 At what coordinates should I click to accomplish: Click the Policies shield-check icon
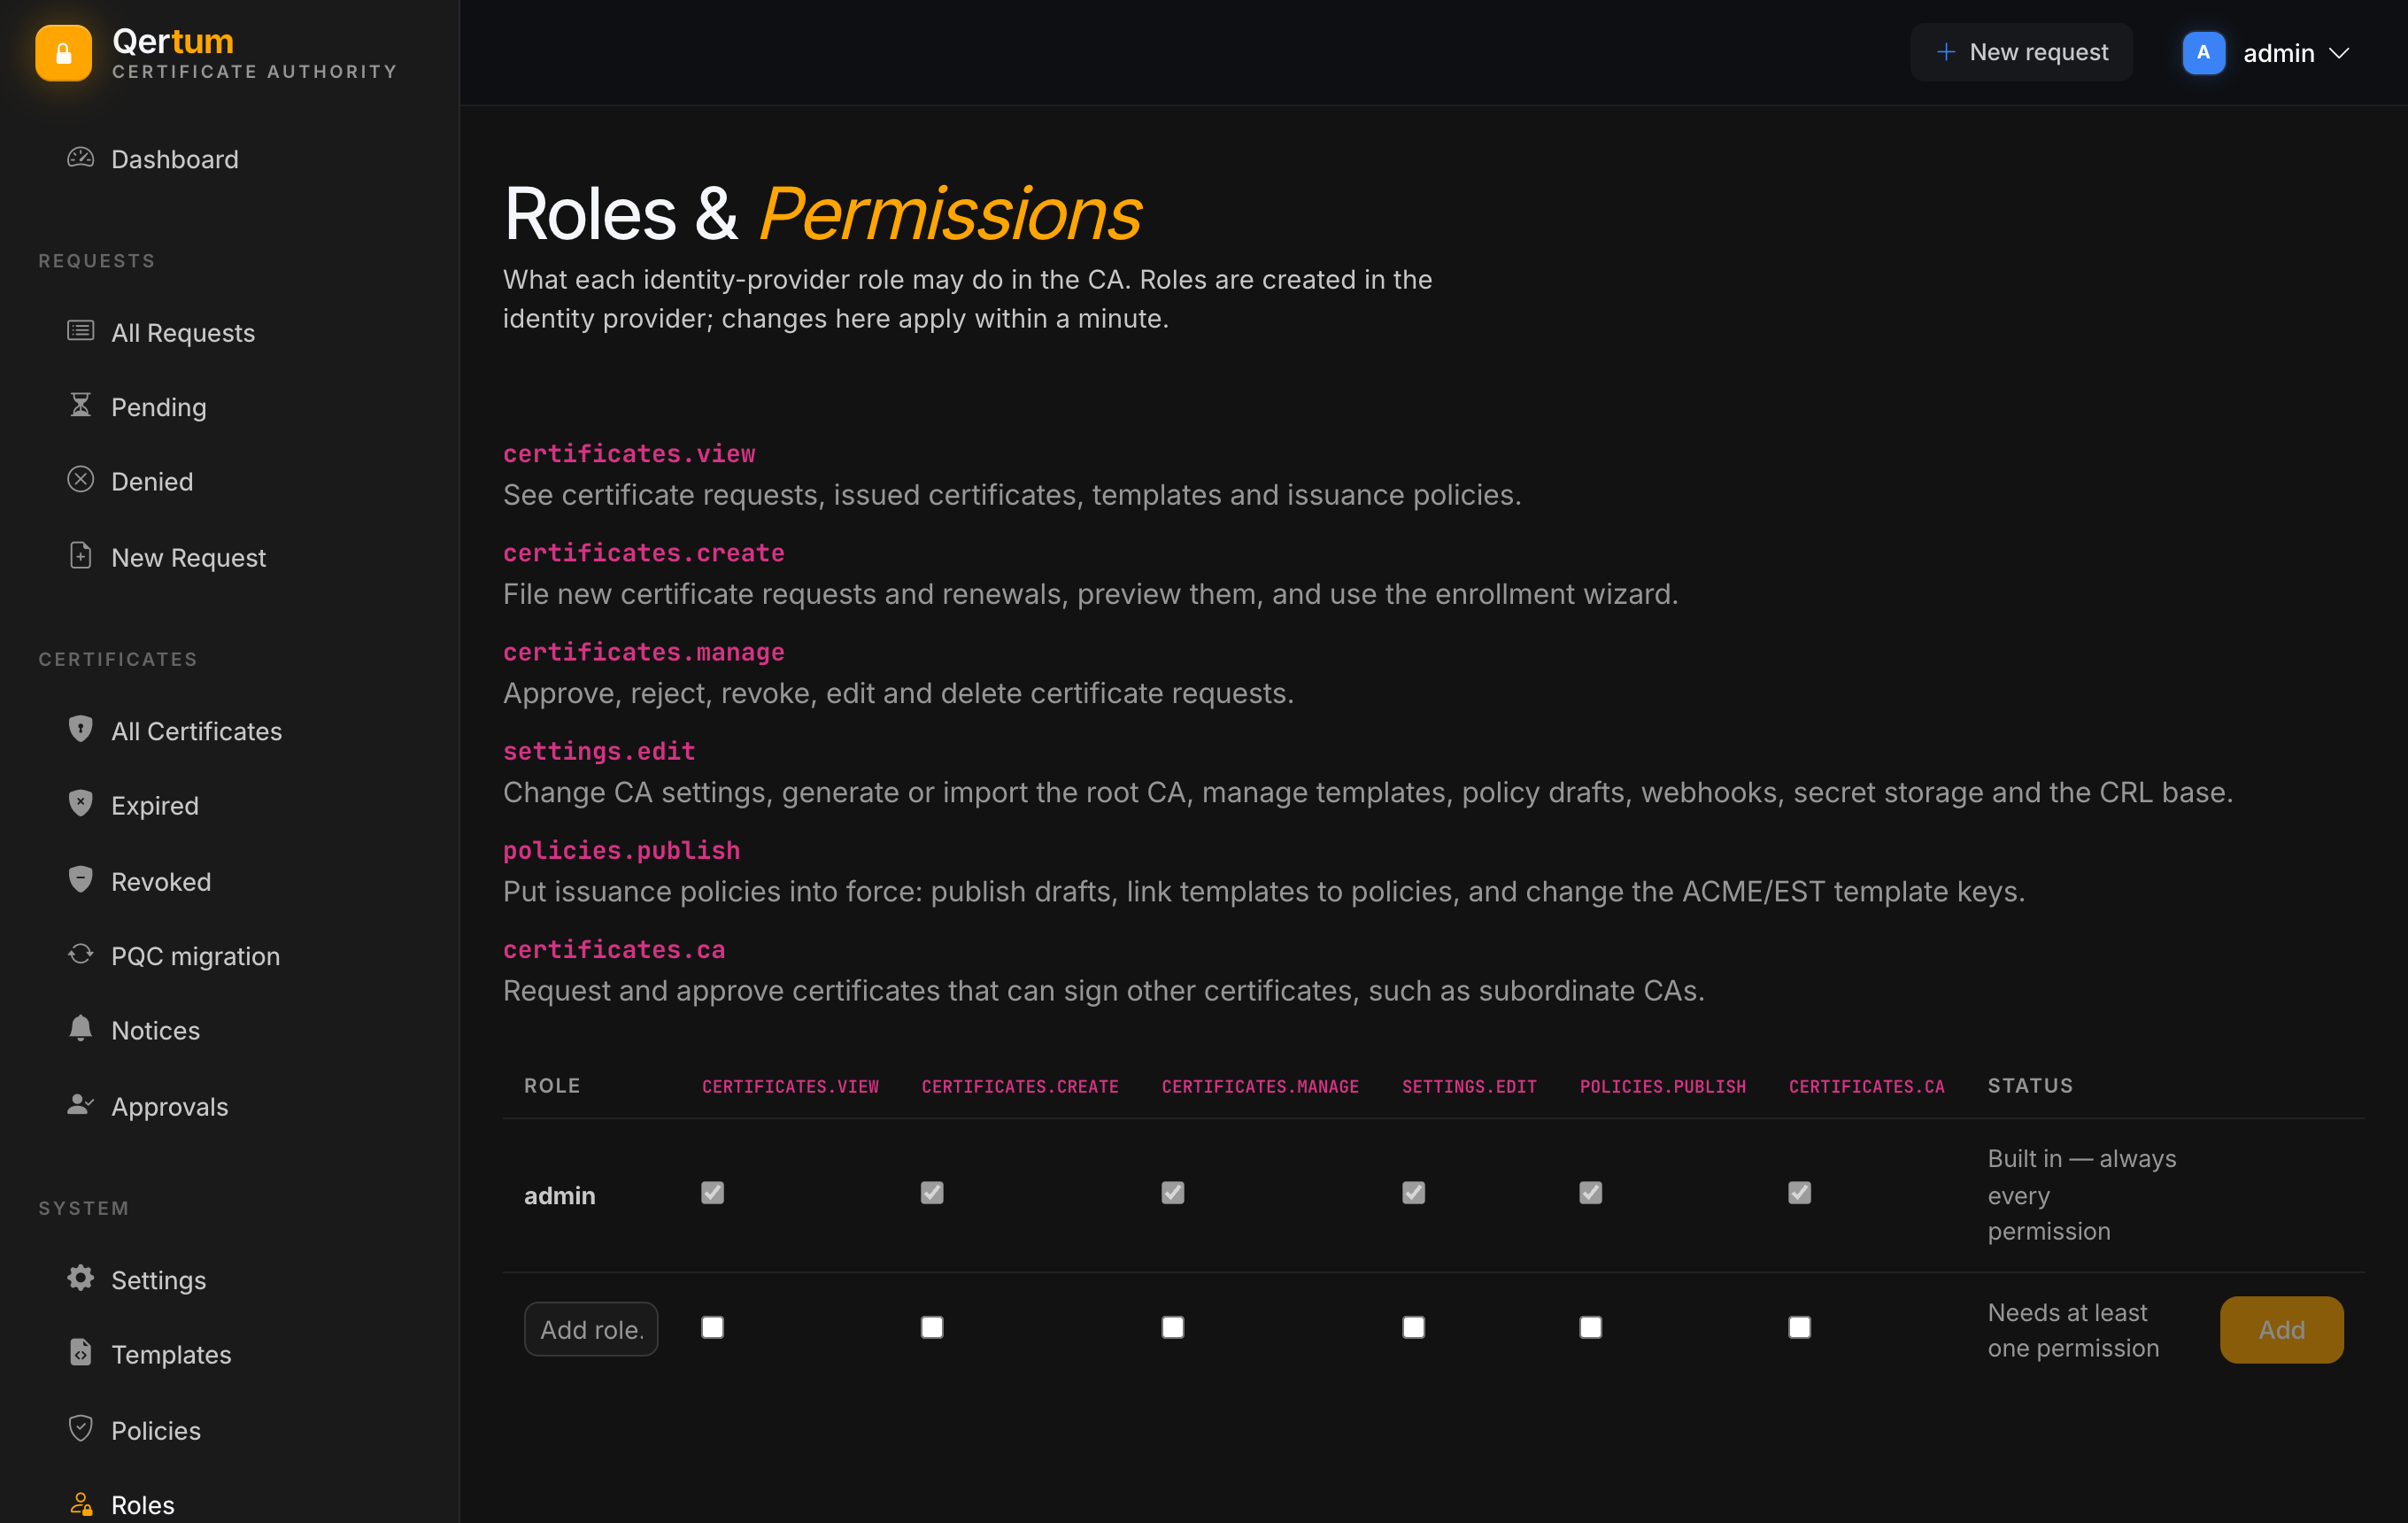[81, 1429]
